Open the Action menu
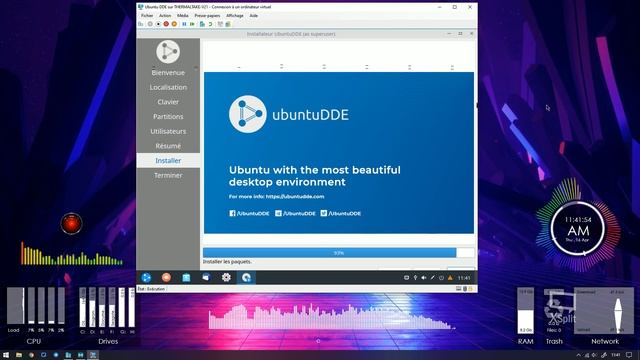The image size is (640, 360). [x=165, y=16]
